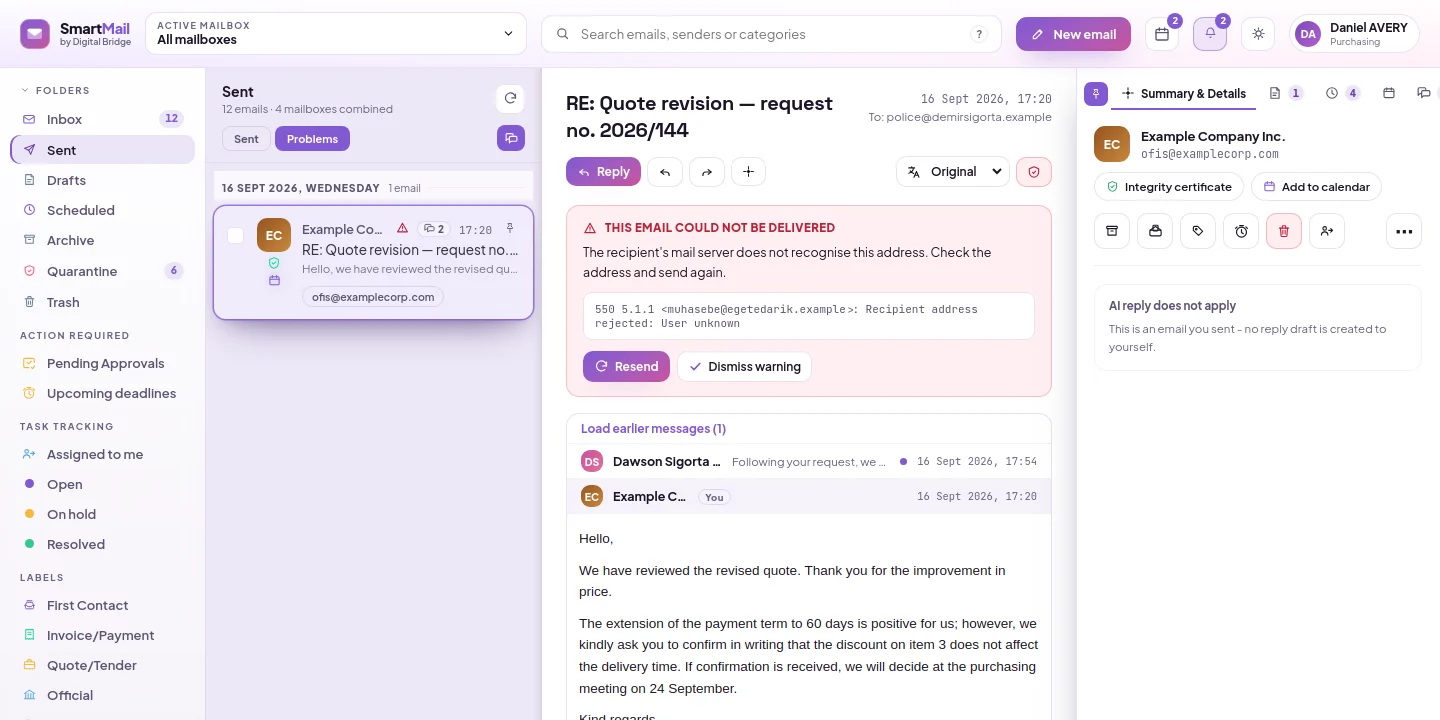Archive the email using box icon
Image resolution: width=1440 pixels, height=720 pixels.
click(1112, 231)
